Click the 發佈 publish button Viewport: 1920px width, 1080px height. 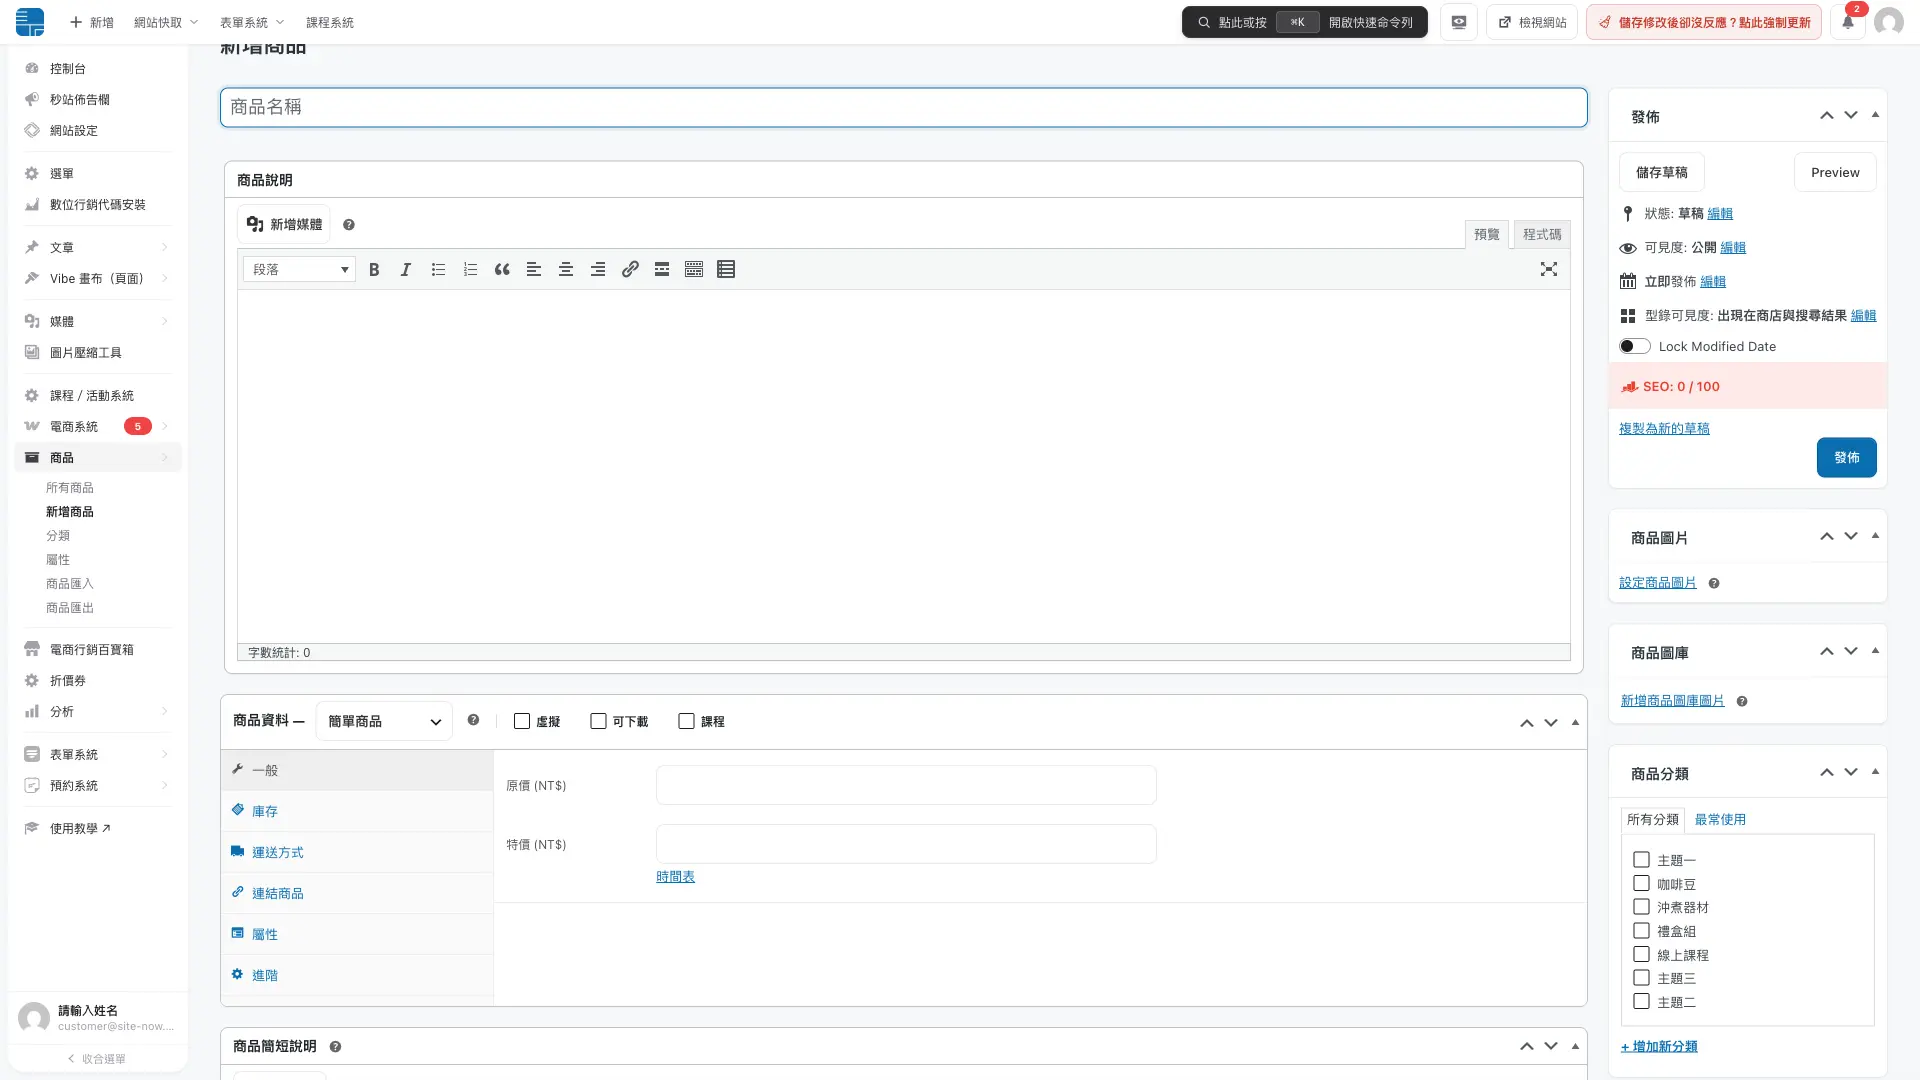1846,458
